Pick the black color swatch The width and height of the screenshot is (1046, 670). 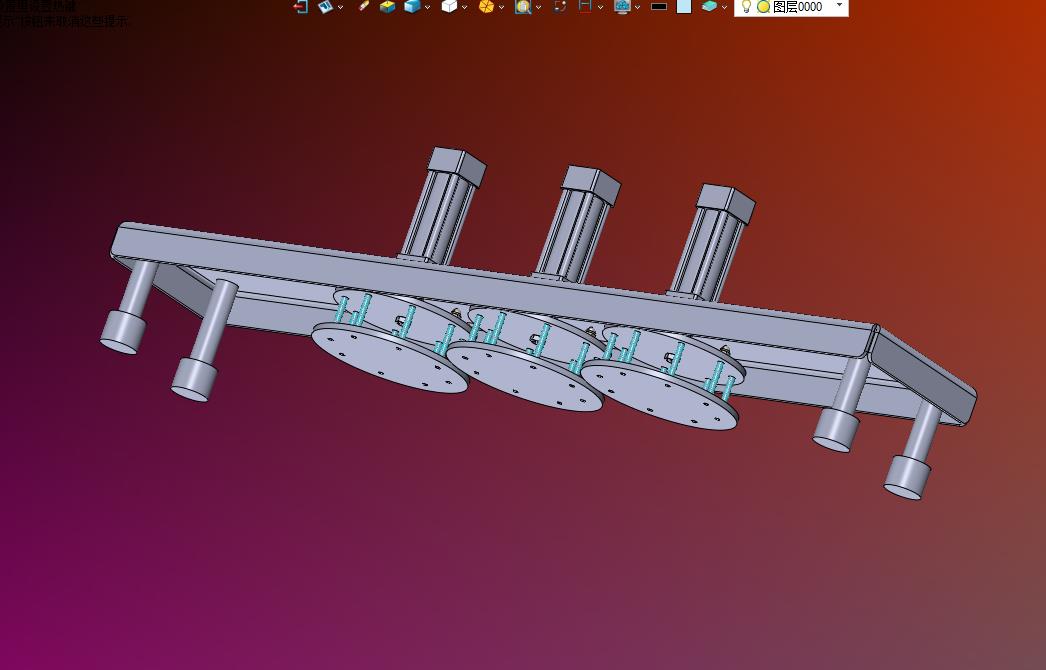659,7
